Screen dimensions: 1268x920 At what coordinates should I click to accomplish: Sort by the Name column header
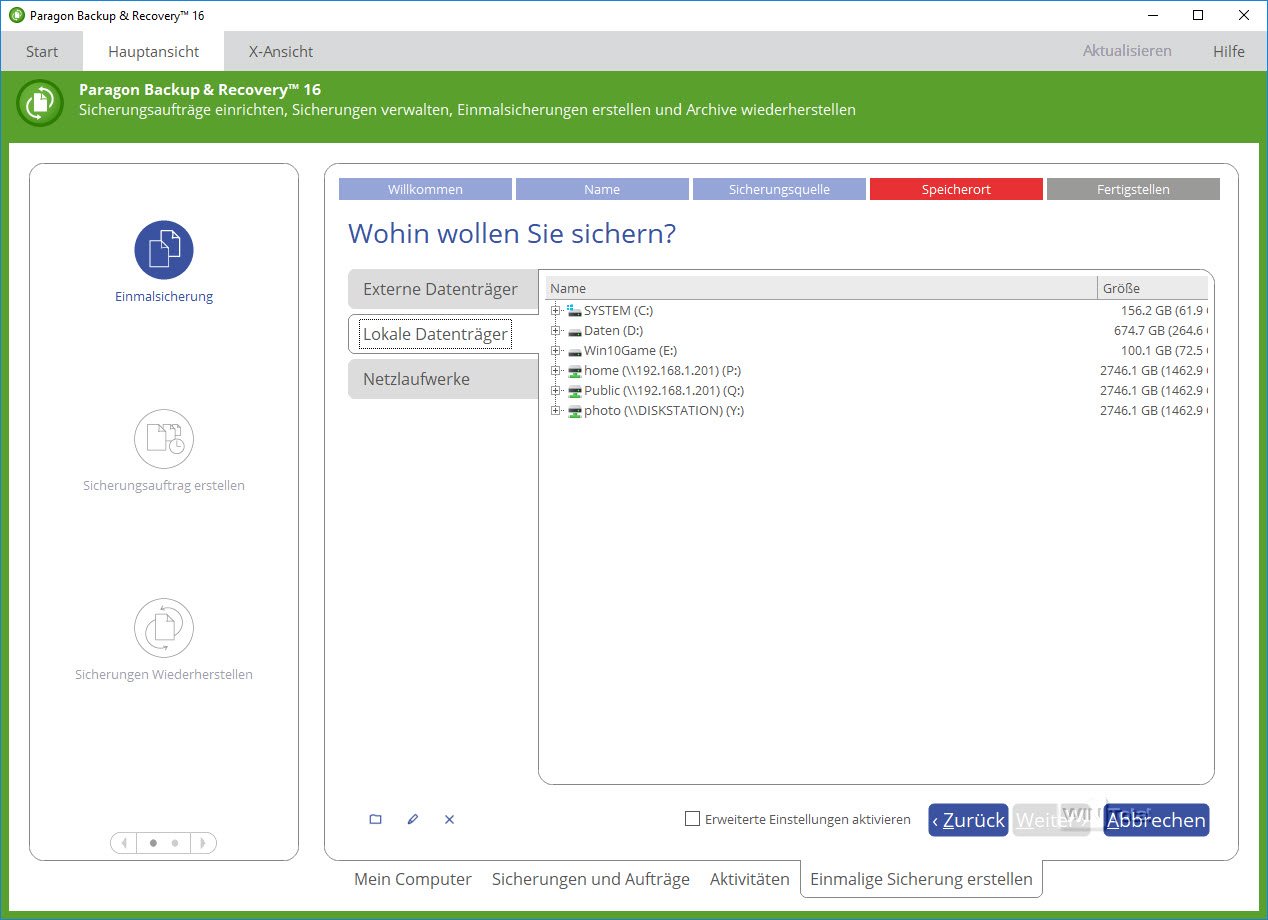coord(821,288)
